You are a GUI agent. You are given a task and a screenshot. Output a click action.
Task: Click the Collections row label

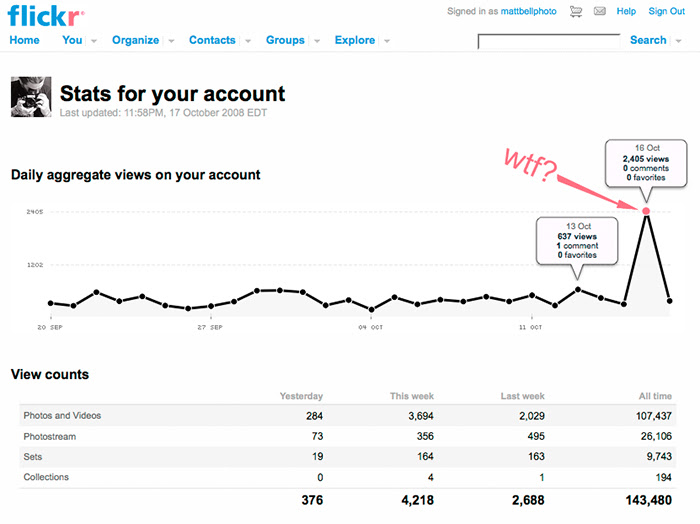tap(46, 477)
